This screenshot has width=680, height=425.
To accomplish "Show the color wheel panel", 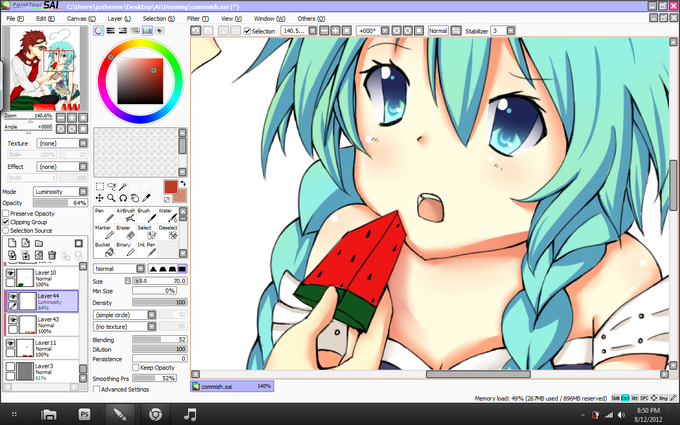I will (98, 31).
